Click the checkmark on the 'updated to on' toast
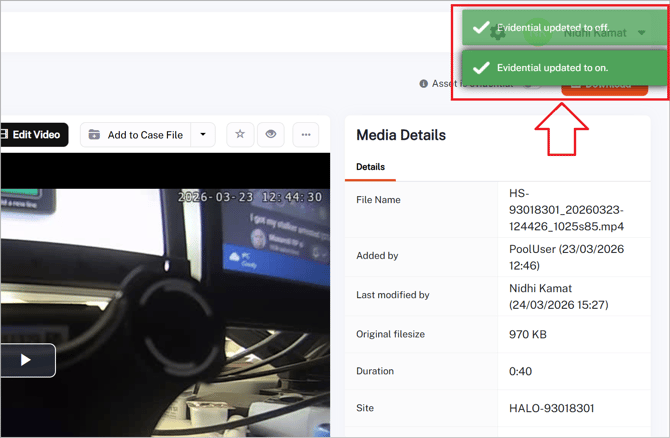 (x=481, y=68)
